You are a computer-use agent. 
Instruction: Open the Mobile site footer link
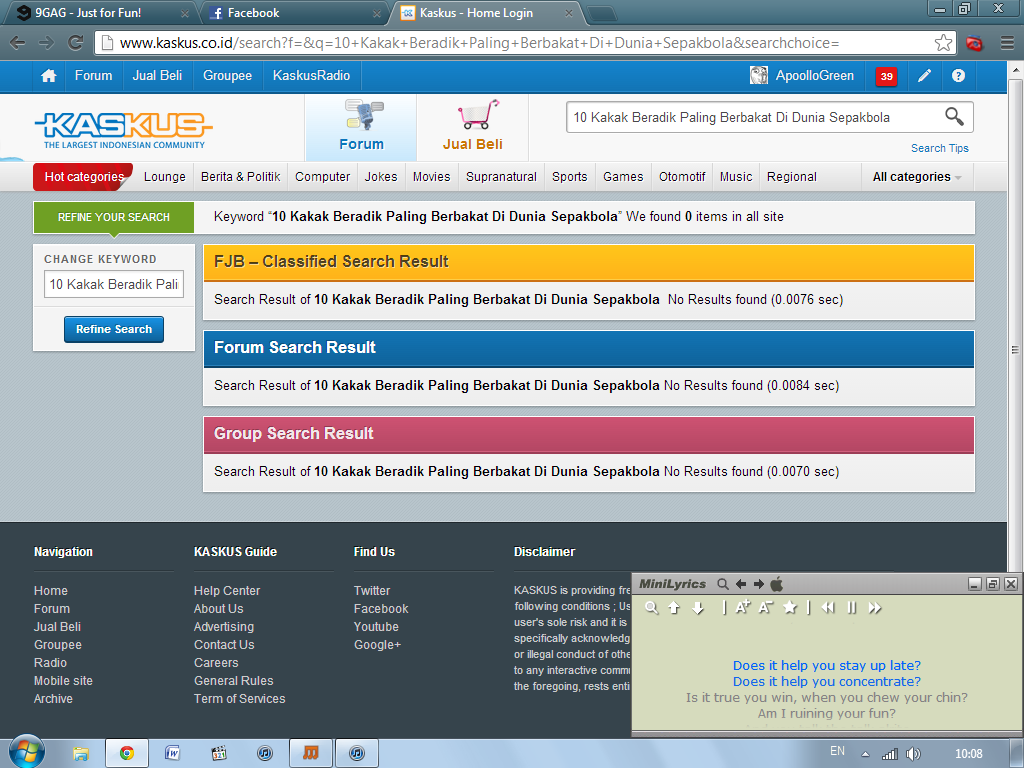(x=63, y=681)
